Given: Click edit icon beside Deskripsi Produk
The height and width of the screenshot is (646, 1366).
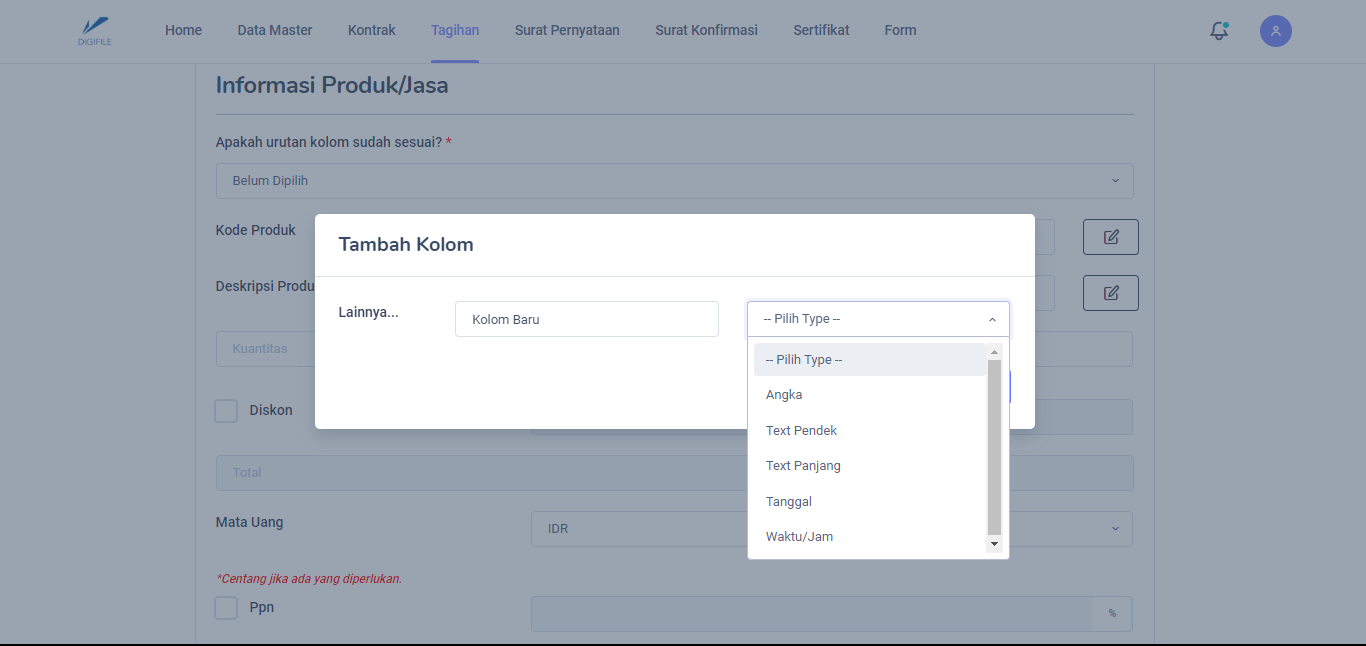Looking at the screenshot, I should pos(1110,293).
